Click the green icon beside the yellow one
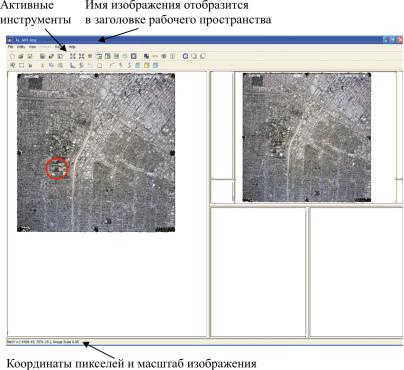The height and width of the screenshot is (370, 404). [137, 65]
